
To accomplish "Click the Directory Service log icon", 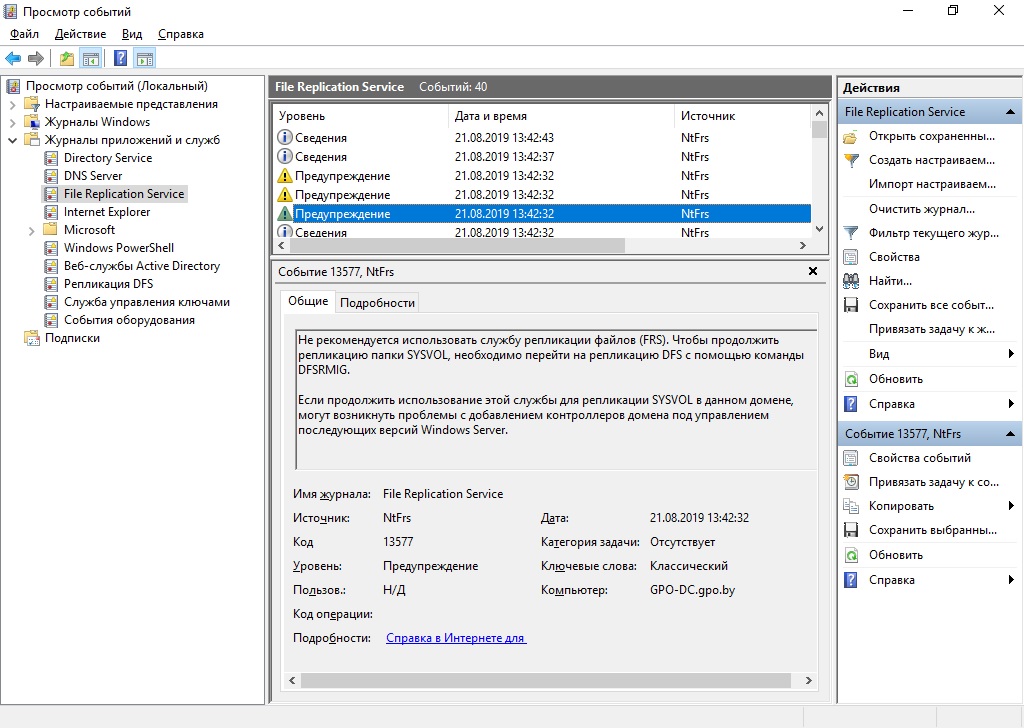I will [x=51, y=158].
